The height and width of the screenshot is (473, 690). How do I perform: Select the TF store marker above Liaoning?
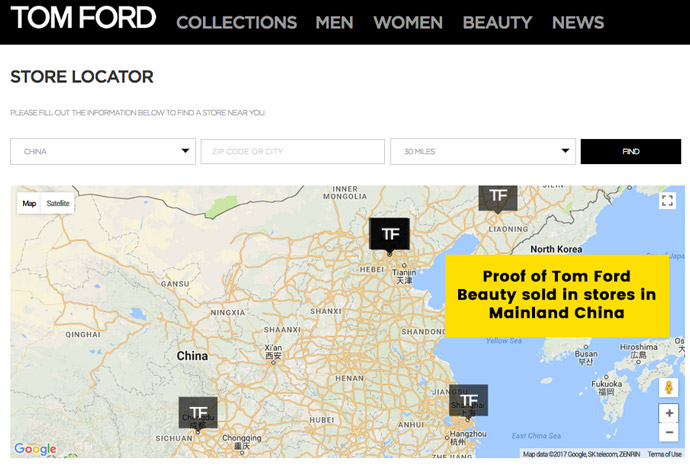click(498, 198)
